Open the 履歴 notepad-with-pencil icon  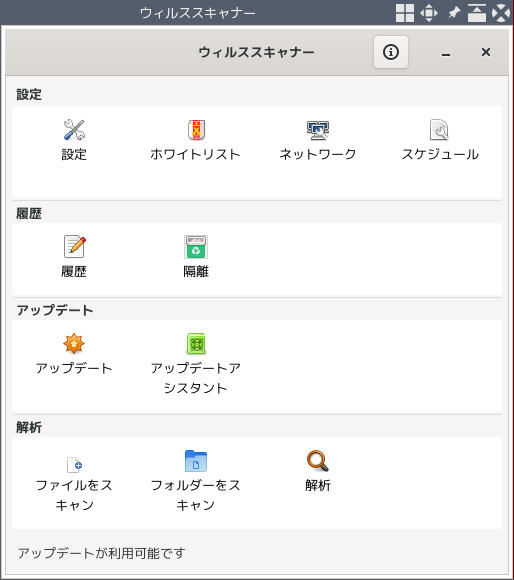(74, 247)
